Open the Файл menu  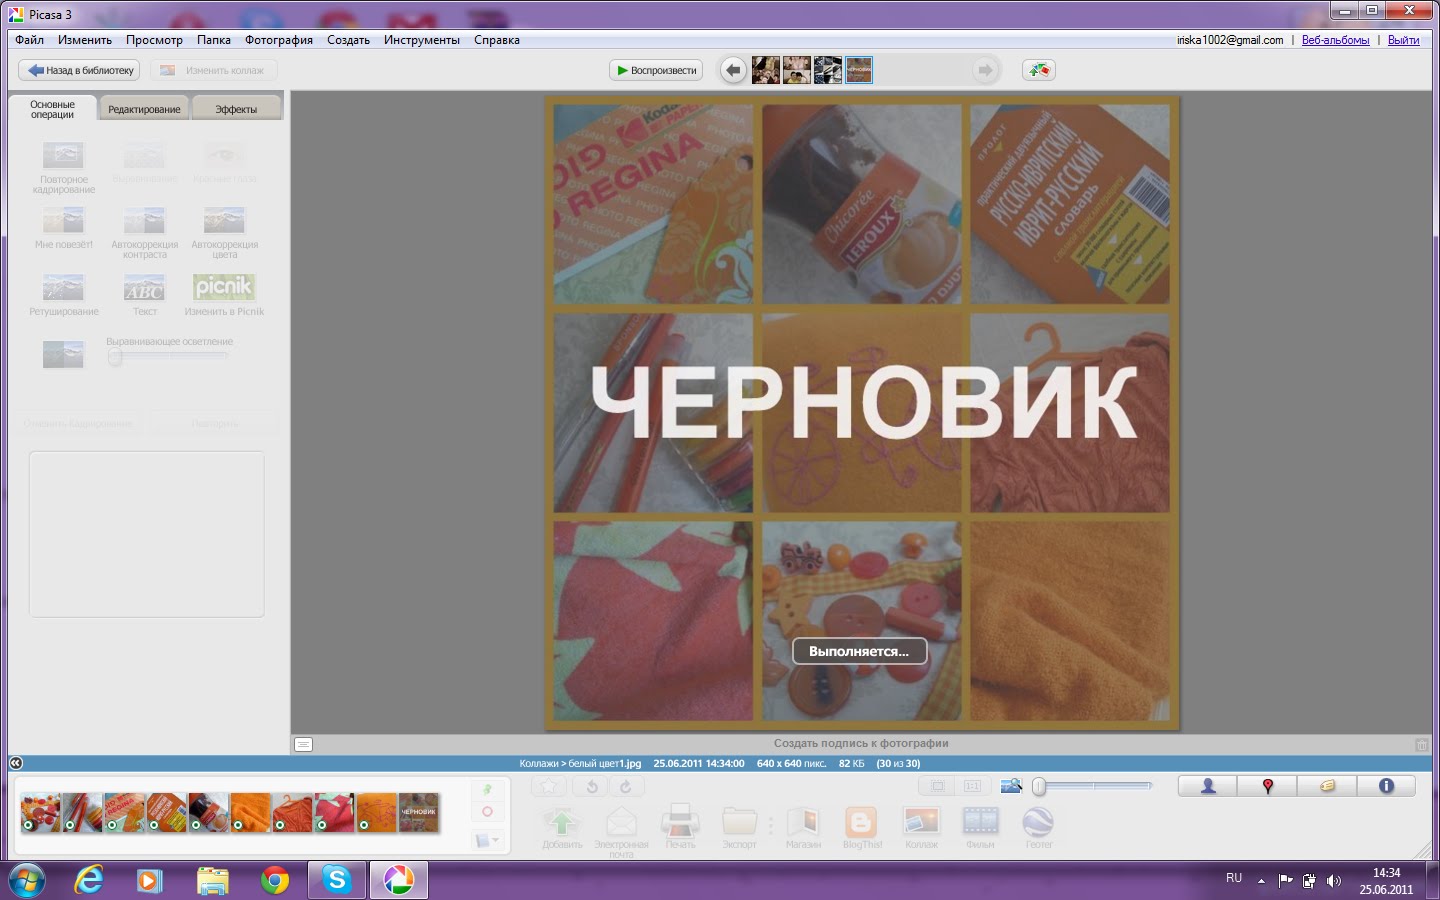pyautogui.click(x=29, y=40)
